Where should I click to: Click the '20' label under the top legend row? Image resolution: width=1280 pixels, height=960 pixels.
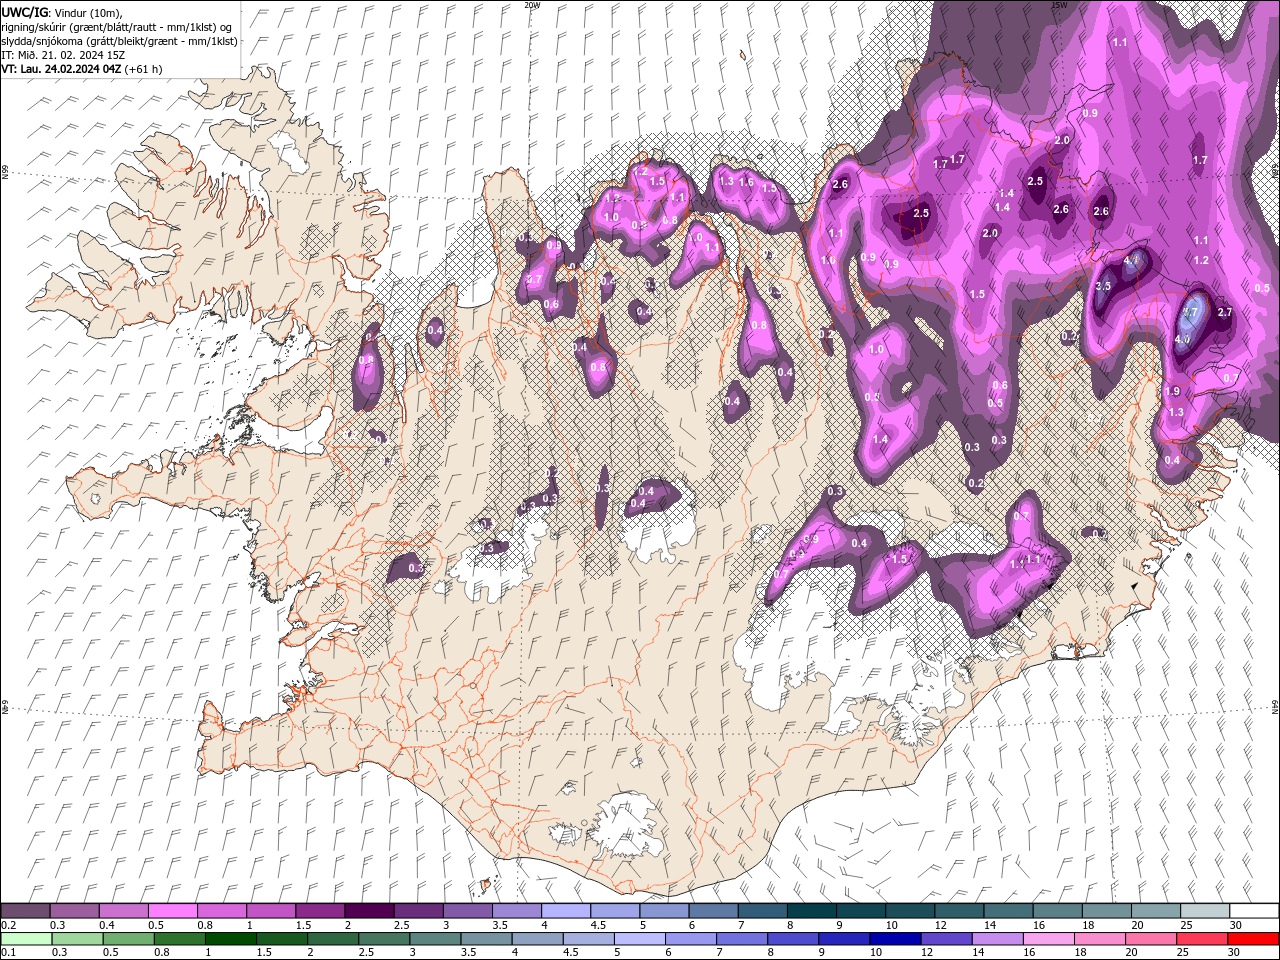tap(1138, 925)
